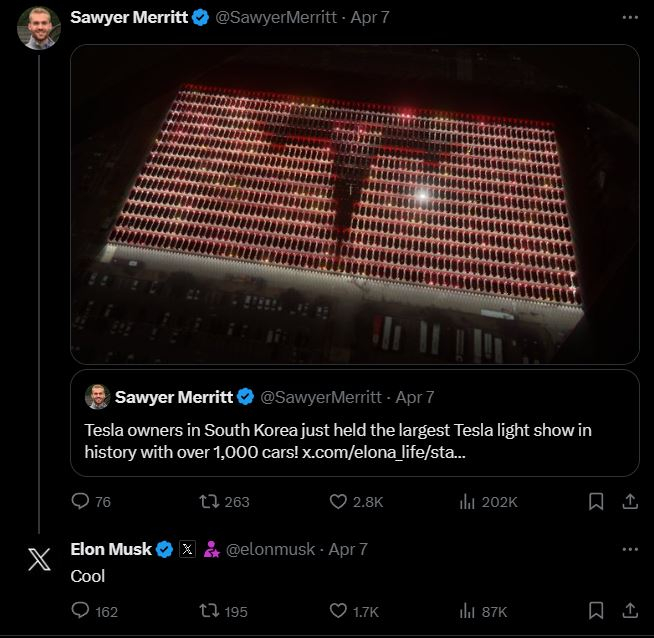This screenshot has width=654, height=638.
Task: Open Elon Musk's X logo avatar
Action: coord(39,559)
